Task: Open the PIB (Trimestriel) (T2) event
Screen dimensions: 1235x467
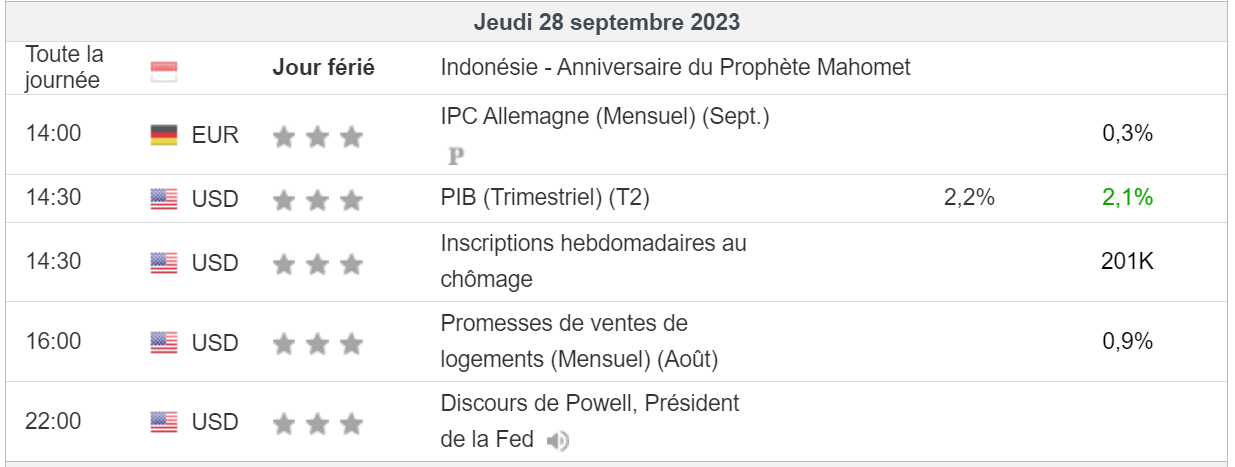Action: (545, 199)
